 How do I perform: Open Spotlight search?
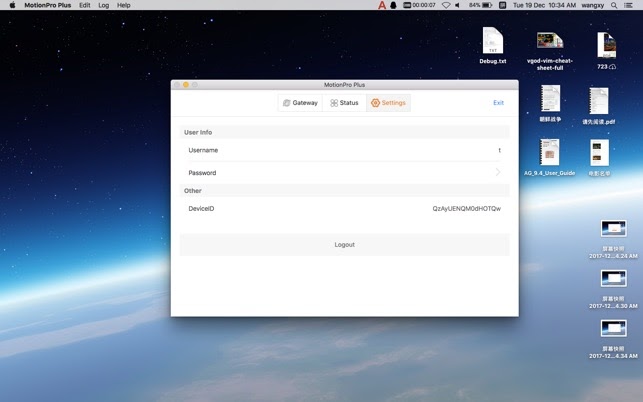(614, 5)
